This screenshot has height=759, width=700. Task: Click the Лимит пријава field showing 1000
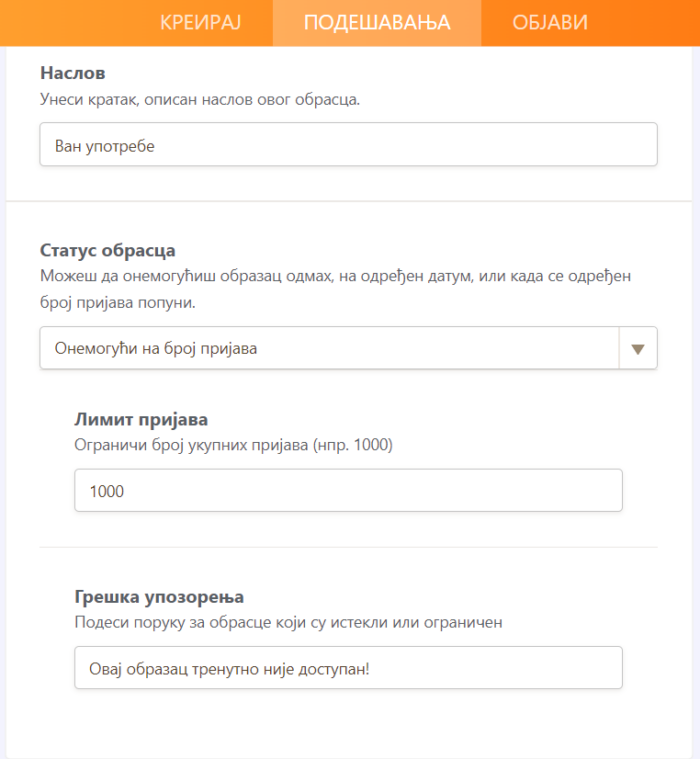pyautogui.click(x=348, y=491)
